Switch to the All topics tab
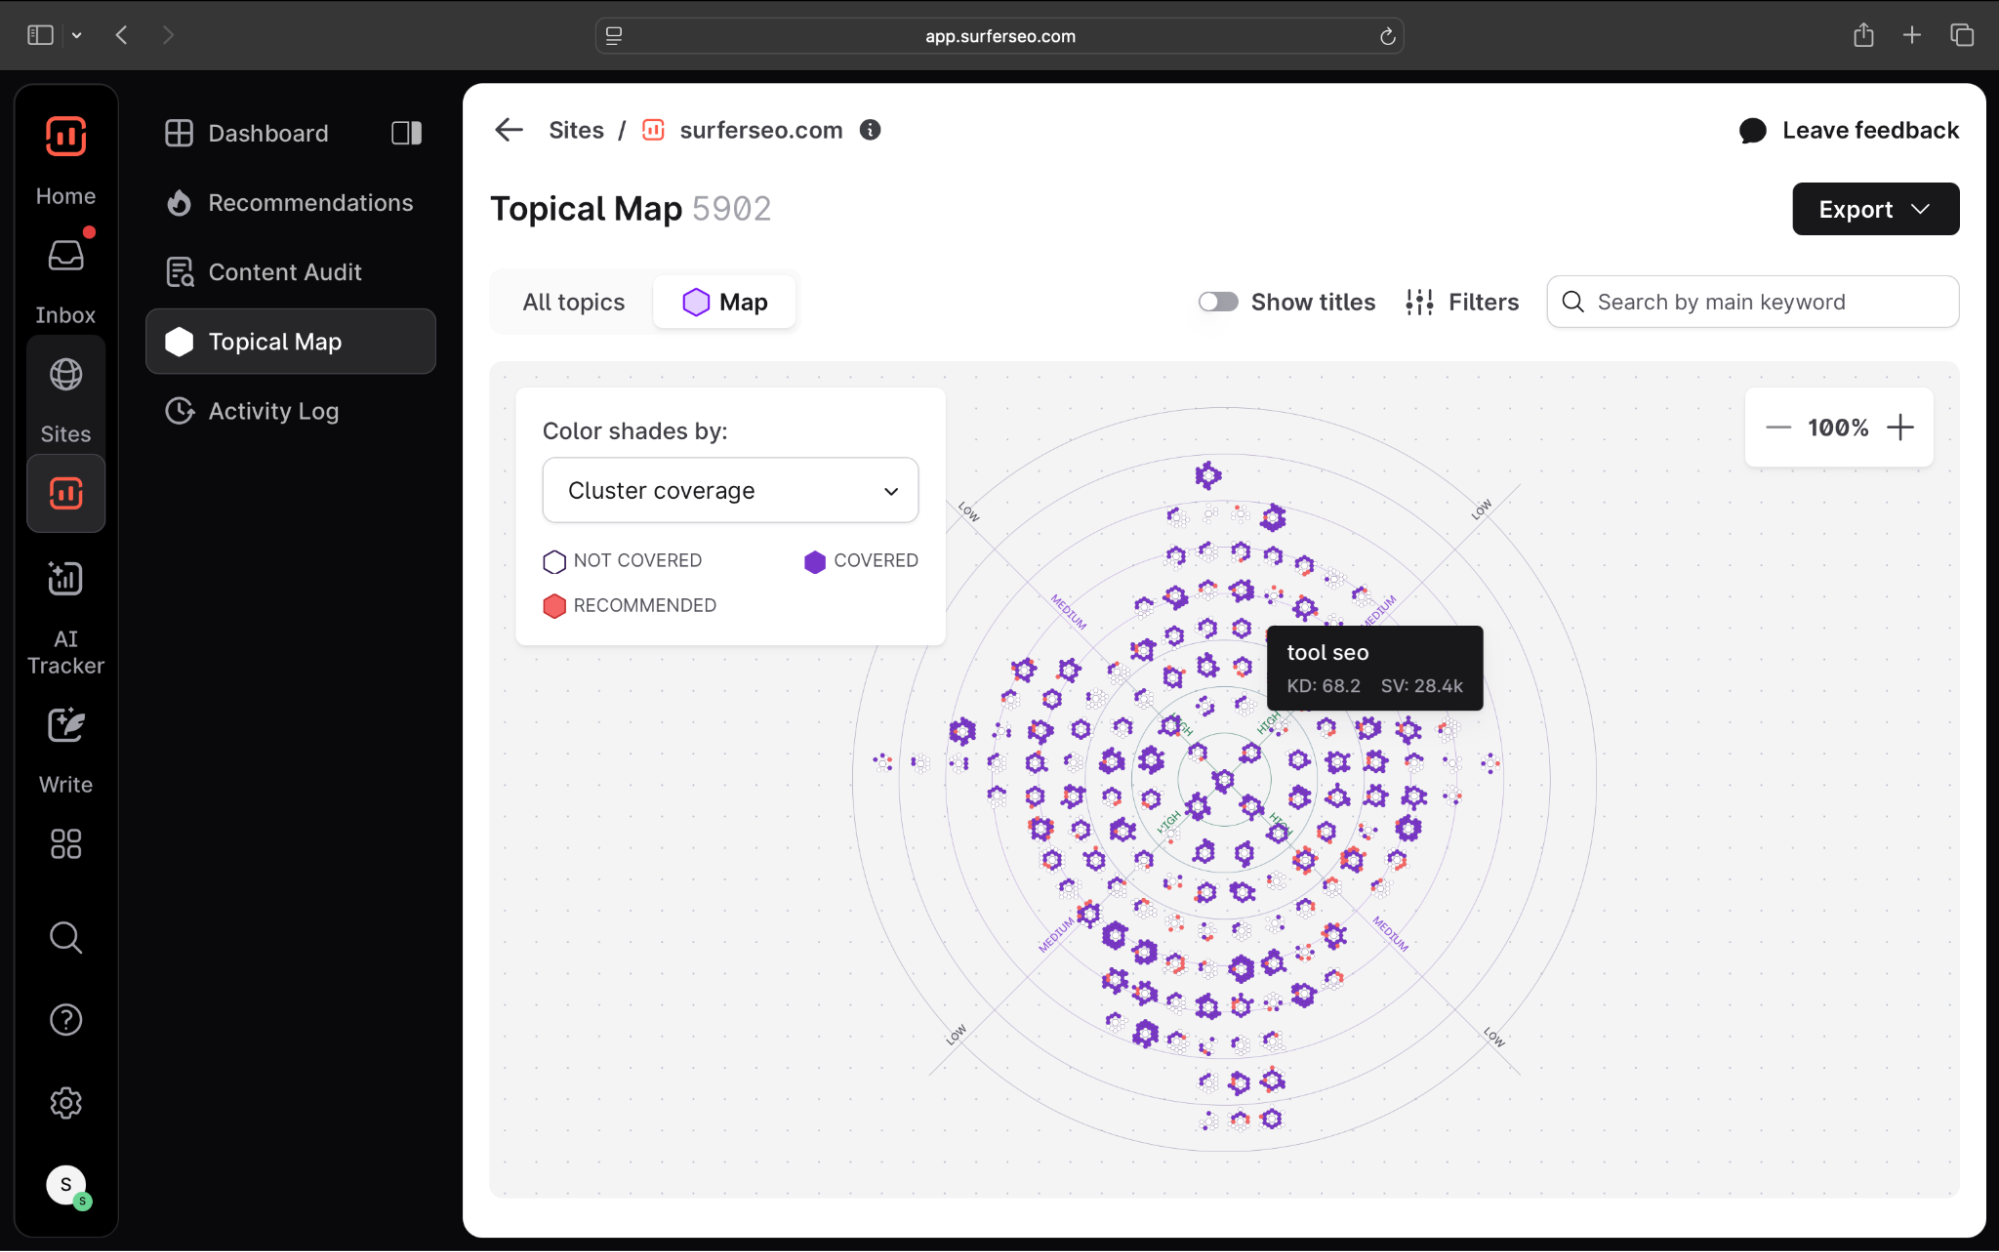 pyautogui.click(x=573, y=302)
